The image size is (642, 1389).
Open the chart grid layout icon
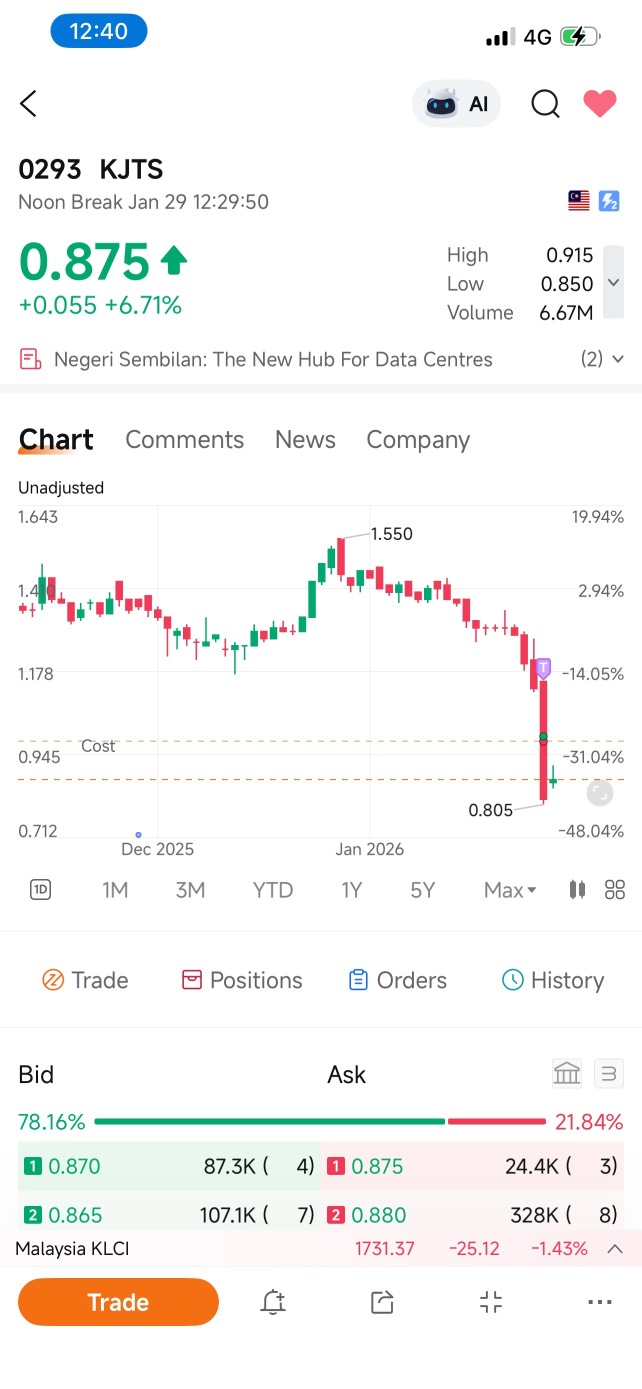click(x=615, y=890)
